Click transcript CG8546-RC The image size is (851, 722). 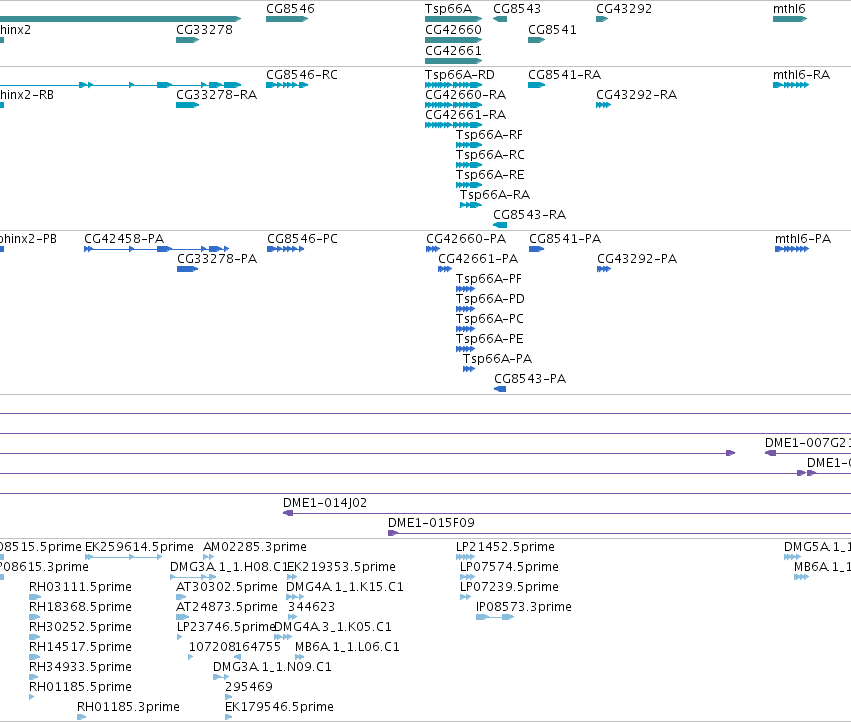[x=302, y=75]
